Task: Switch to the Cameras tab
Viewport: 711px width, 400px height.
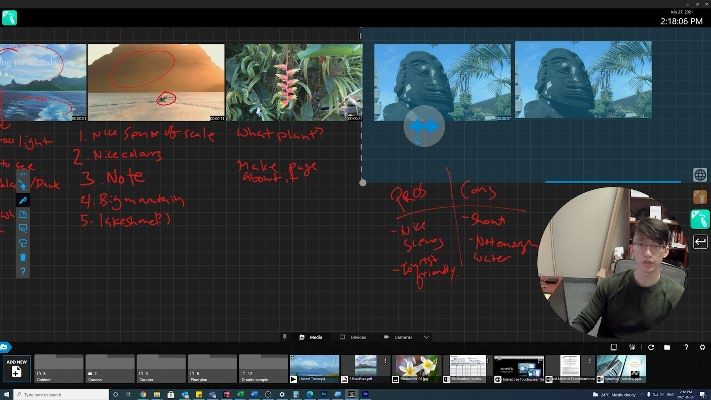Action: [x=398, y=337]
